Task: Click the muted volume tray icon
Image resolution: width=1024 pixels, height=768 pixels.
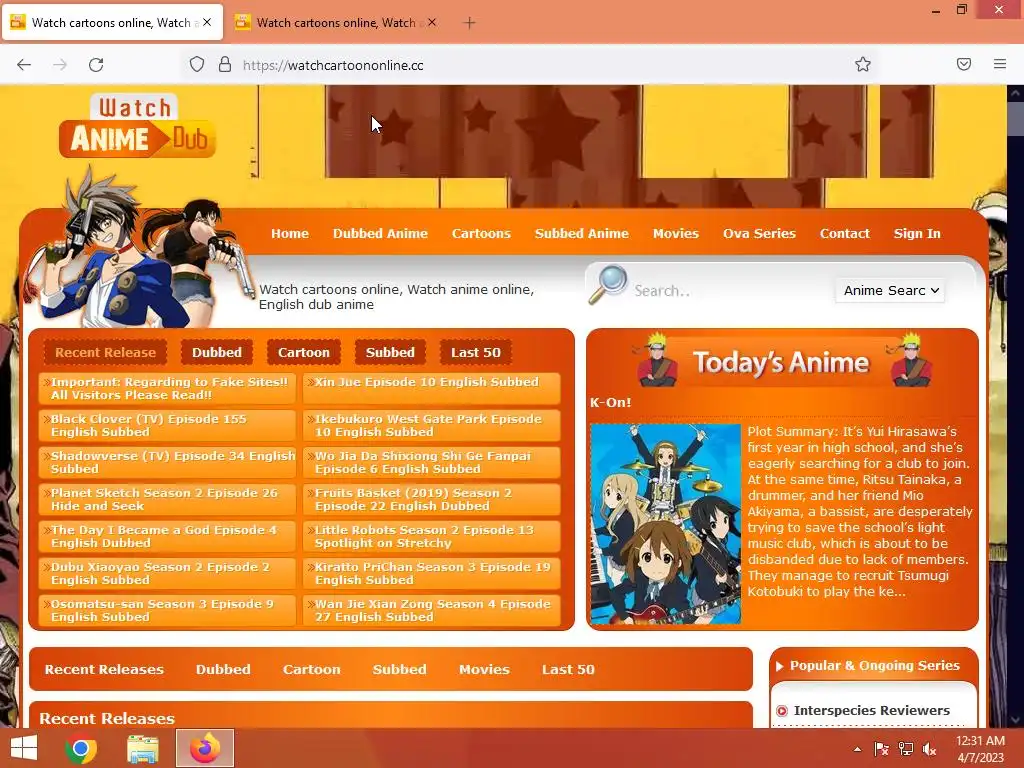Action: 929,749
